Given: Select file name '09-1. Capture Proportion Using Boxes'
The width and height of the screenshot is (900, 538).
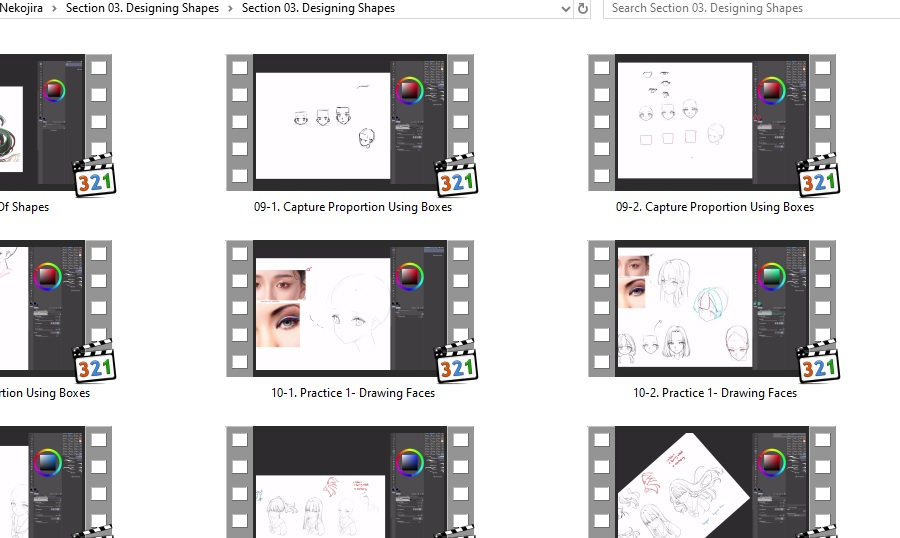Looking at the screenshot, I should pos(353,207).
